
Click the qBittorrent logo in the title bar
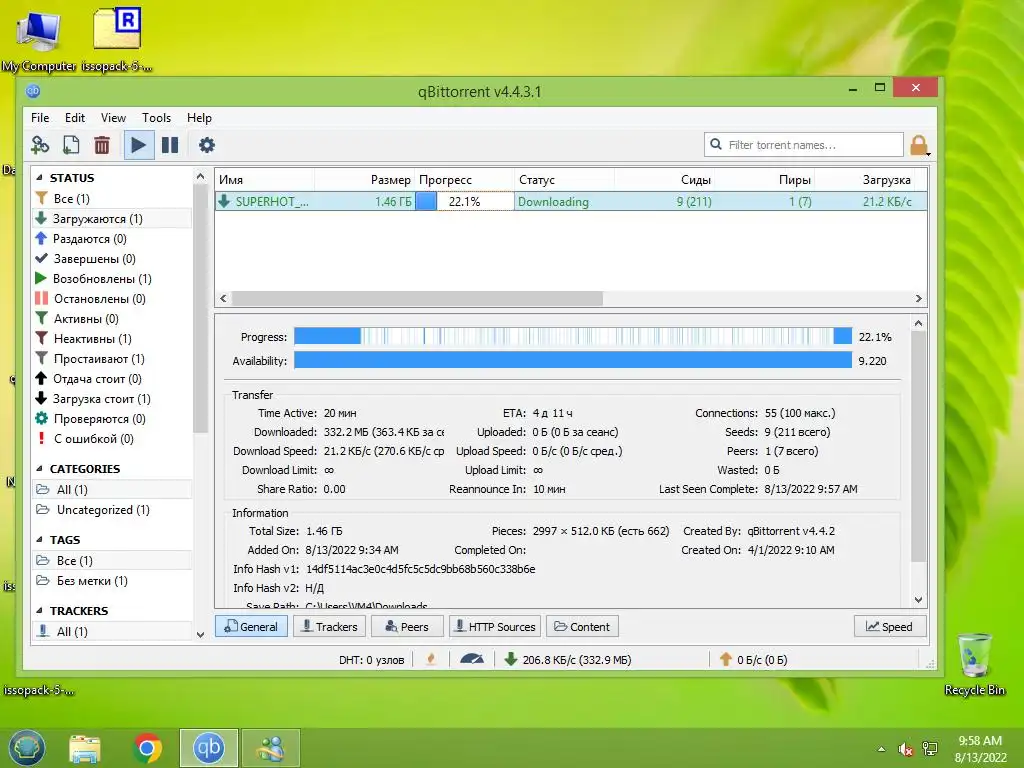(x=33, y=91)
